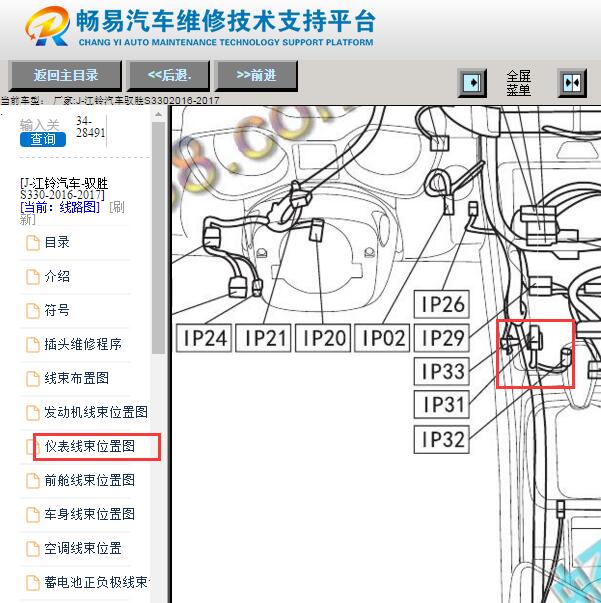
Task: Open 前舱线束位置图 entry
Action: coord(90,480)
